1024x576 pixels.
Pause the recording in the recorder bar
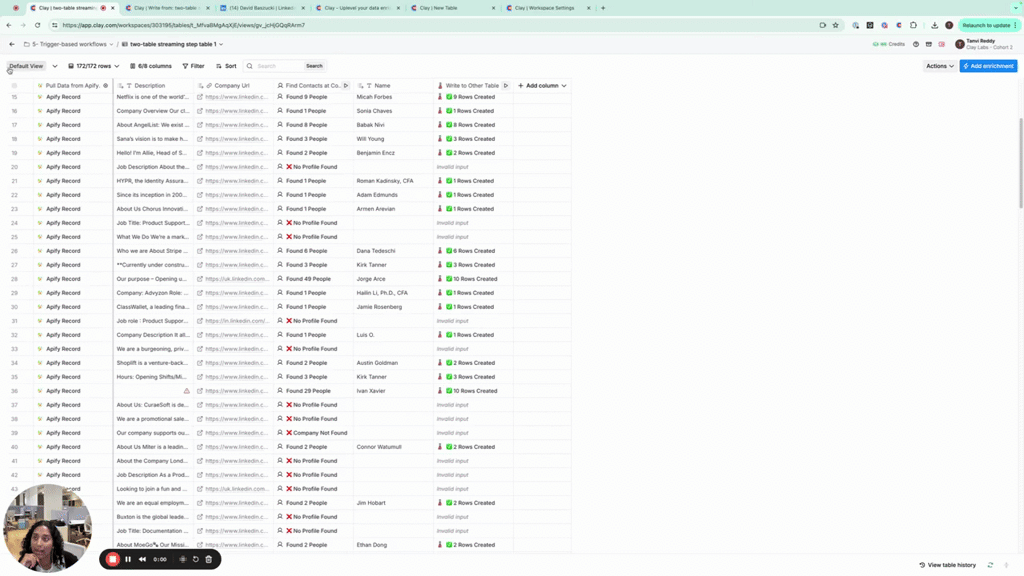click(128, 559)
